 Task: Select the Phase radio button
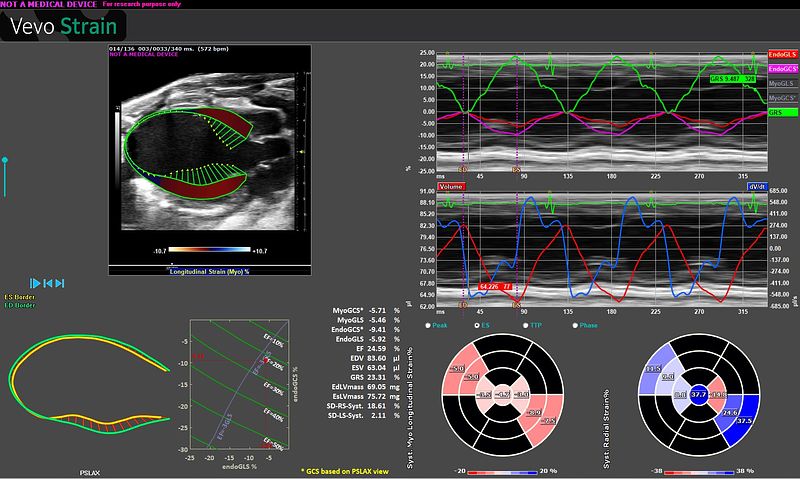pyautogui.click(x=575, y=326)
